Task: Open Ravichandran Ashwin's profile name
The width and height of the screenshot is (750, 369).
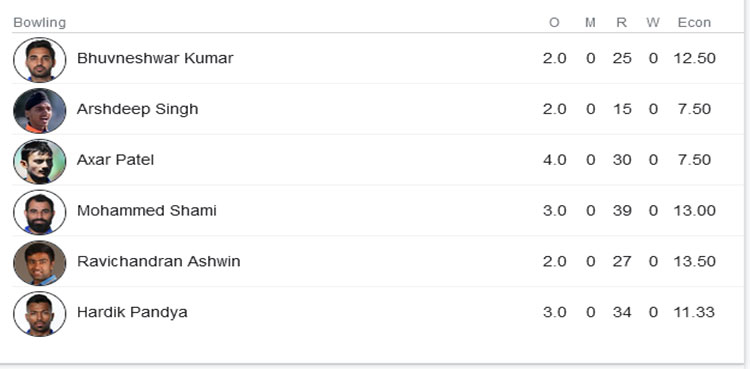Action: click(x=158, y=261)
